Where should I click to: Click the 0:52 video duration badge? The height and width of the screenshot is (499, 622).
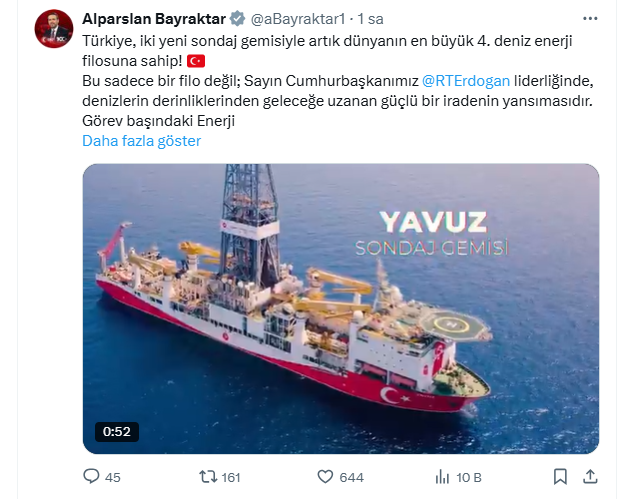[117, 432]
